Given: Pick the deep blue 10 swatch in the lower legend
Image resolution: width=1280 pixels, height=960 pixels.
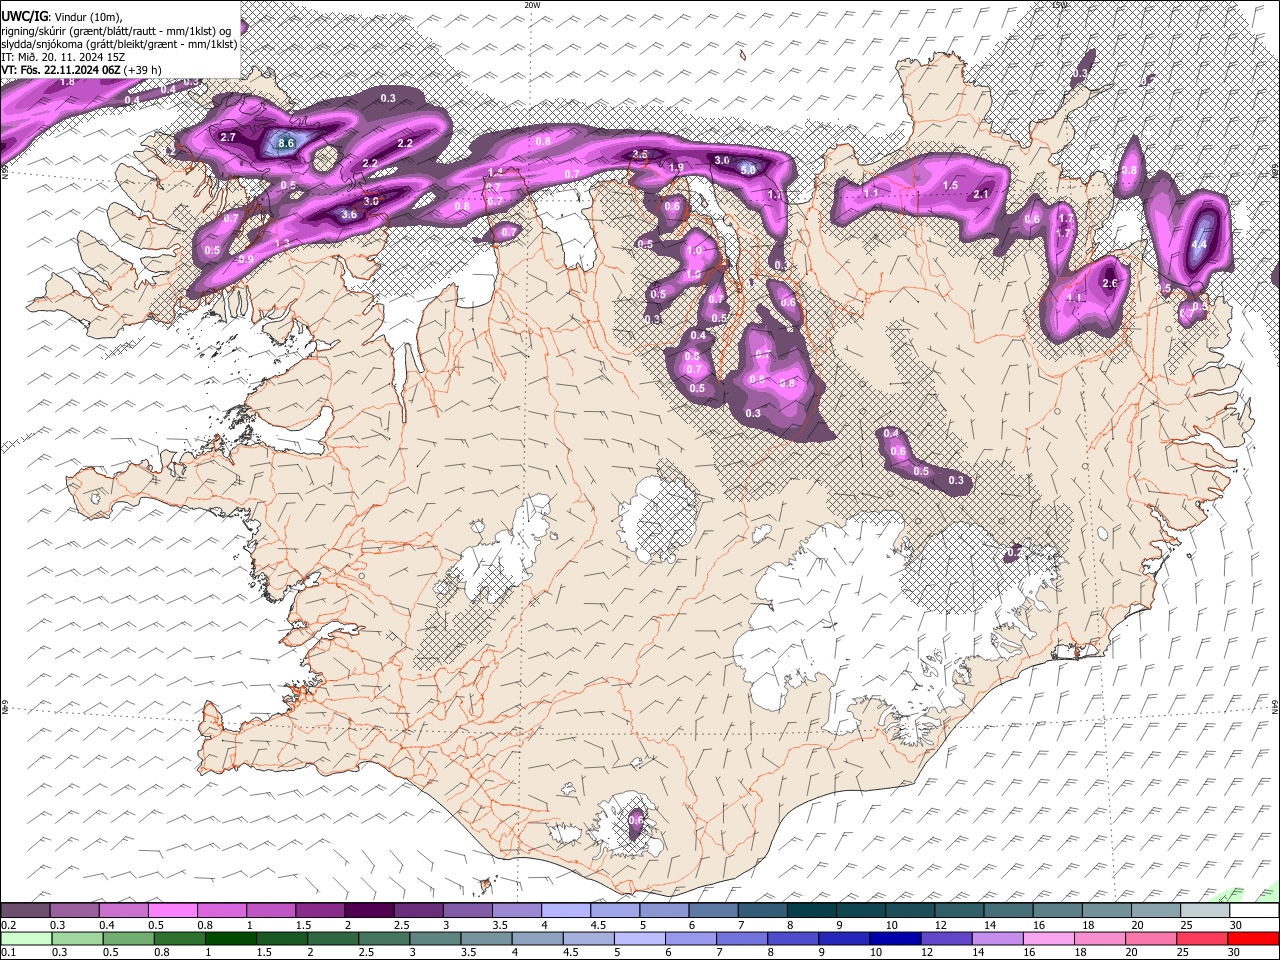Looking at the screenshot, I should click(x=894, y=938).
